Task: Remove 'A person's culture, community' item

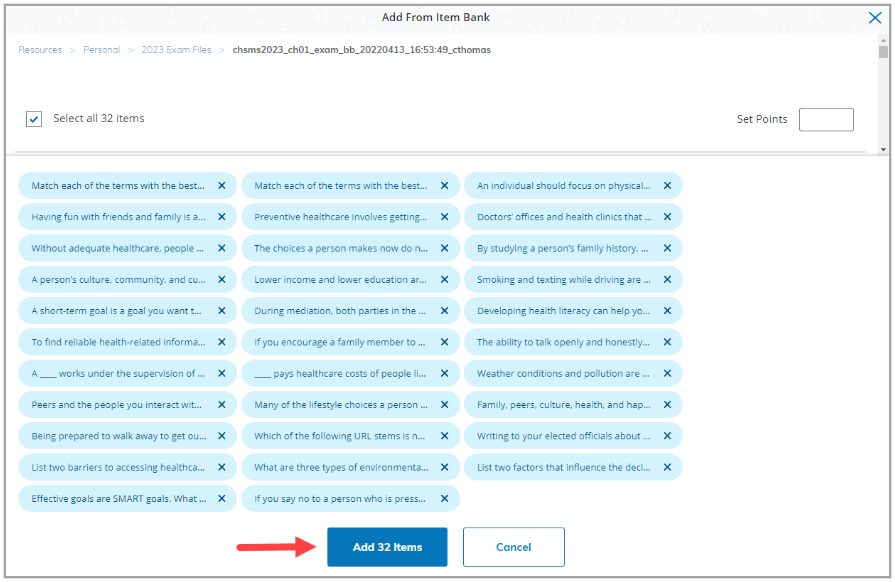Action: point(222,280)
